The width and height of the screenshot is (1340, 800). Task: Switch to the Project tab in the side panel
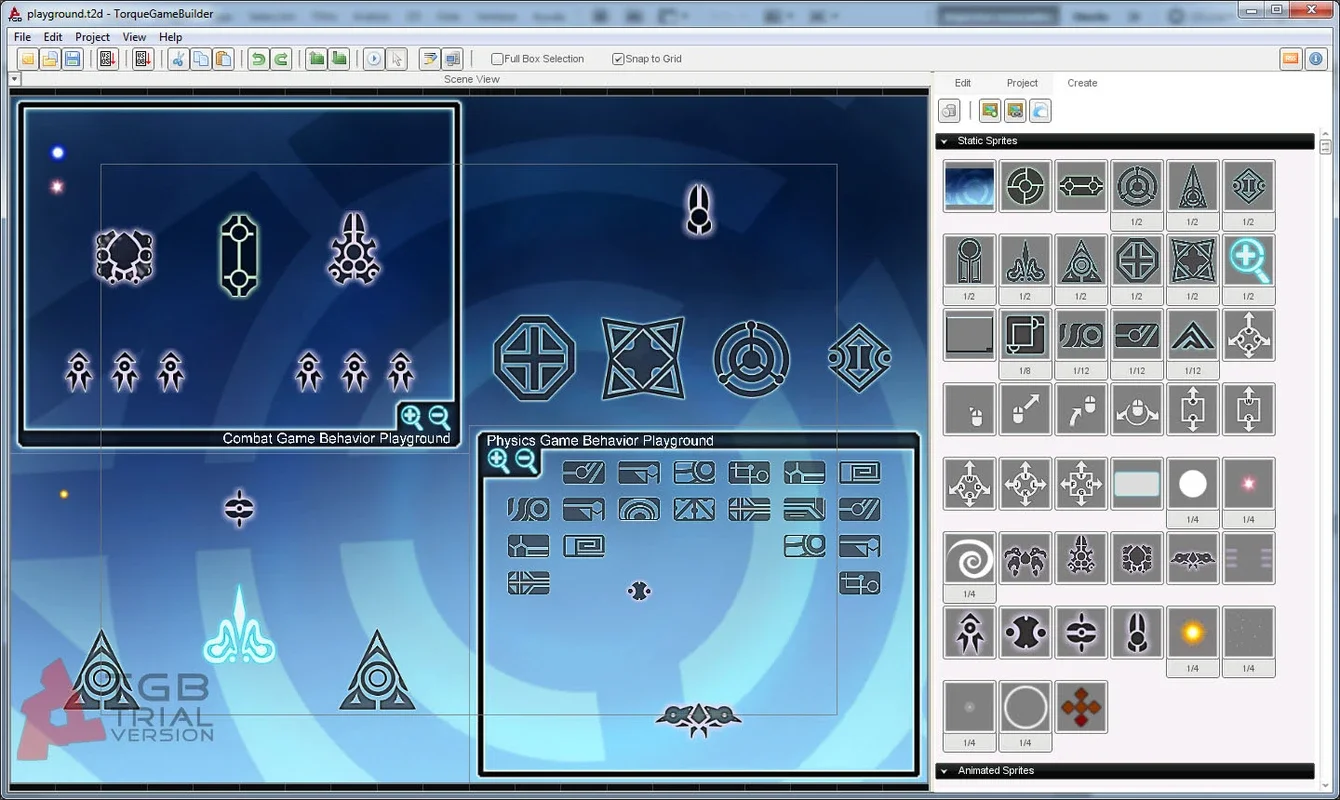(x=1022, y=83)
